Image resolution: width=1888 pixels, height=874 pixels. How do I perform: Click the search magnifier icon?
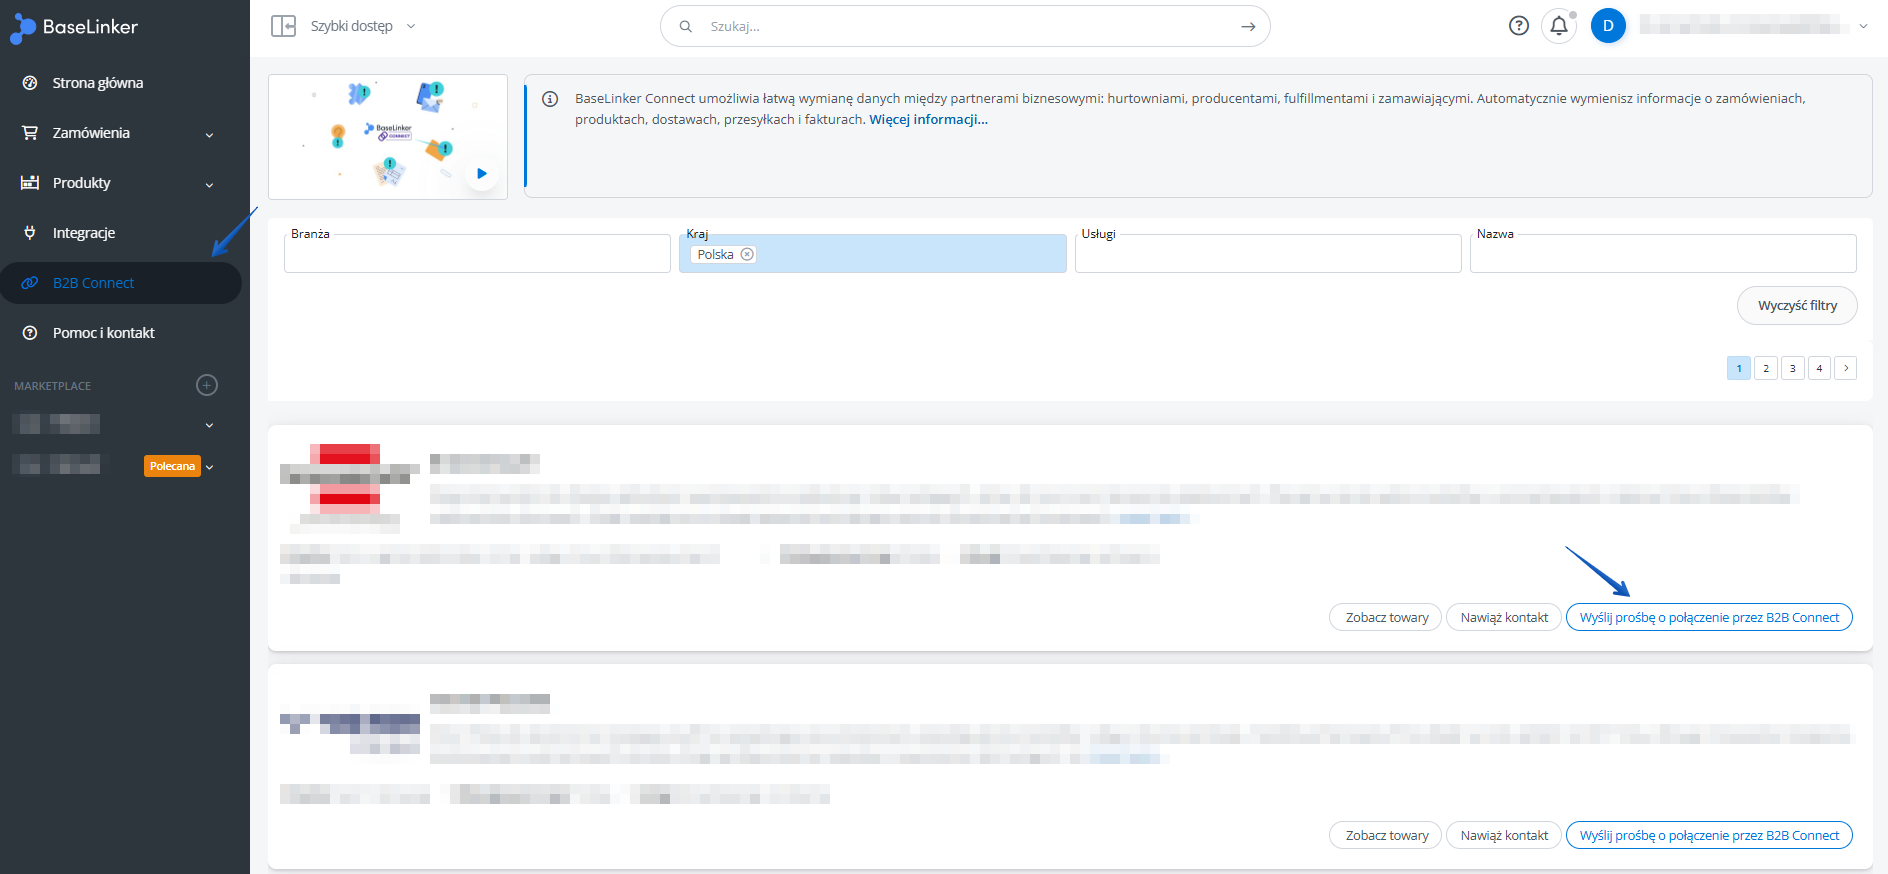pyautogui.click(x=686, y=27)
